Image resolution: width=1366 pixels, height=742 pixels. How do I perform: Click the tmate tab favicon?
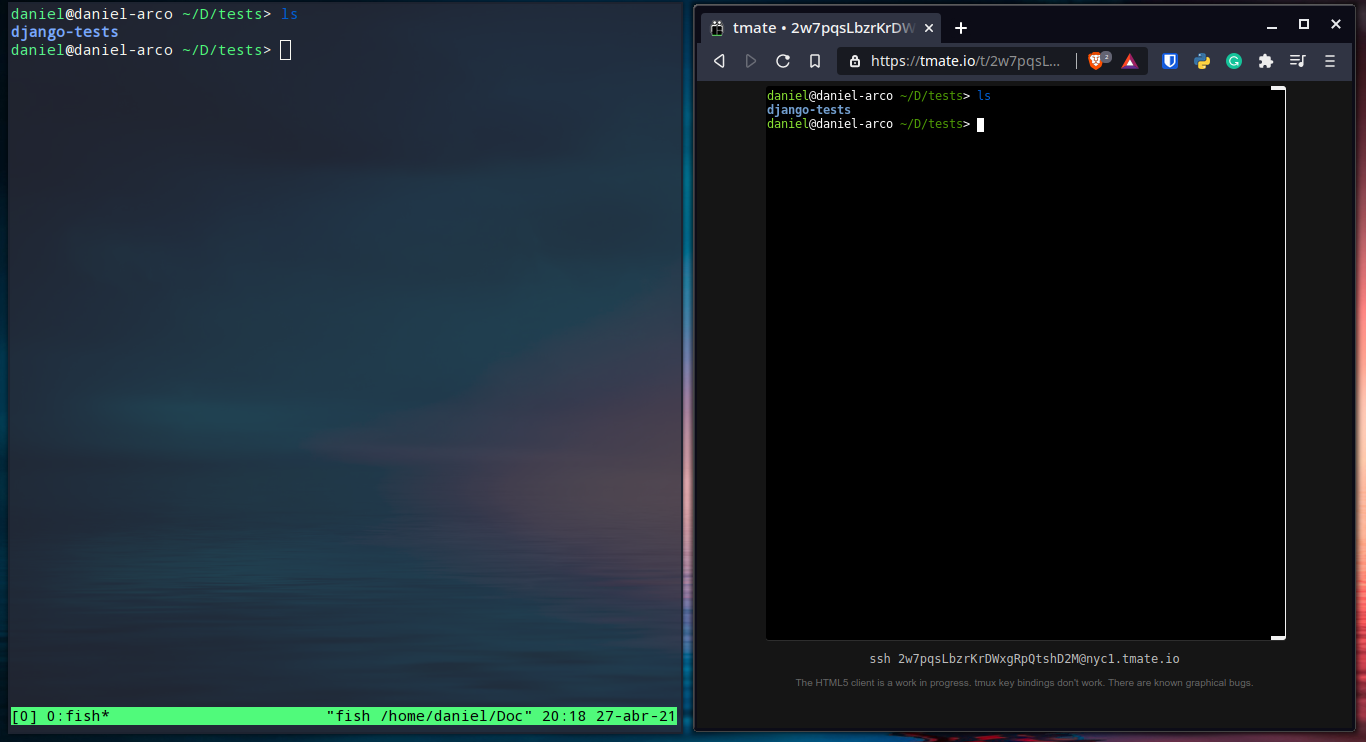click(717, 28)
